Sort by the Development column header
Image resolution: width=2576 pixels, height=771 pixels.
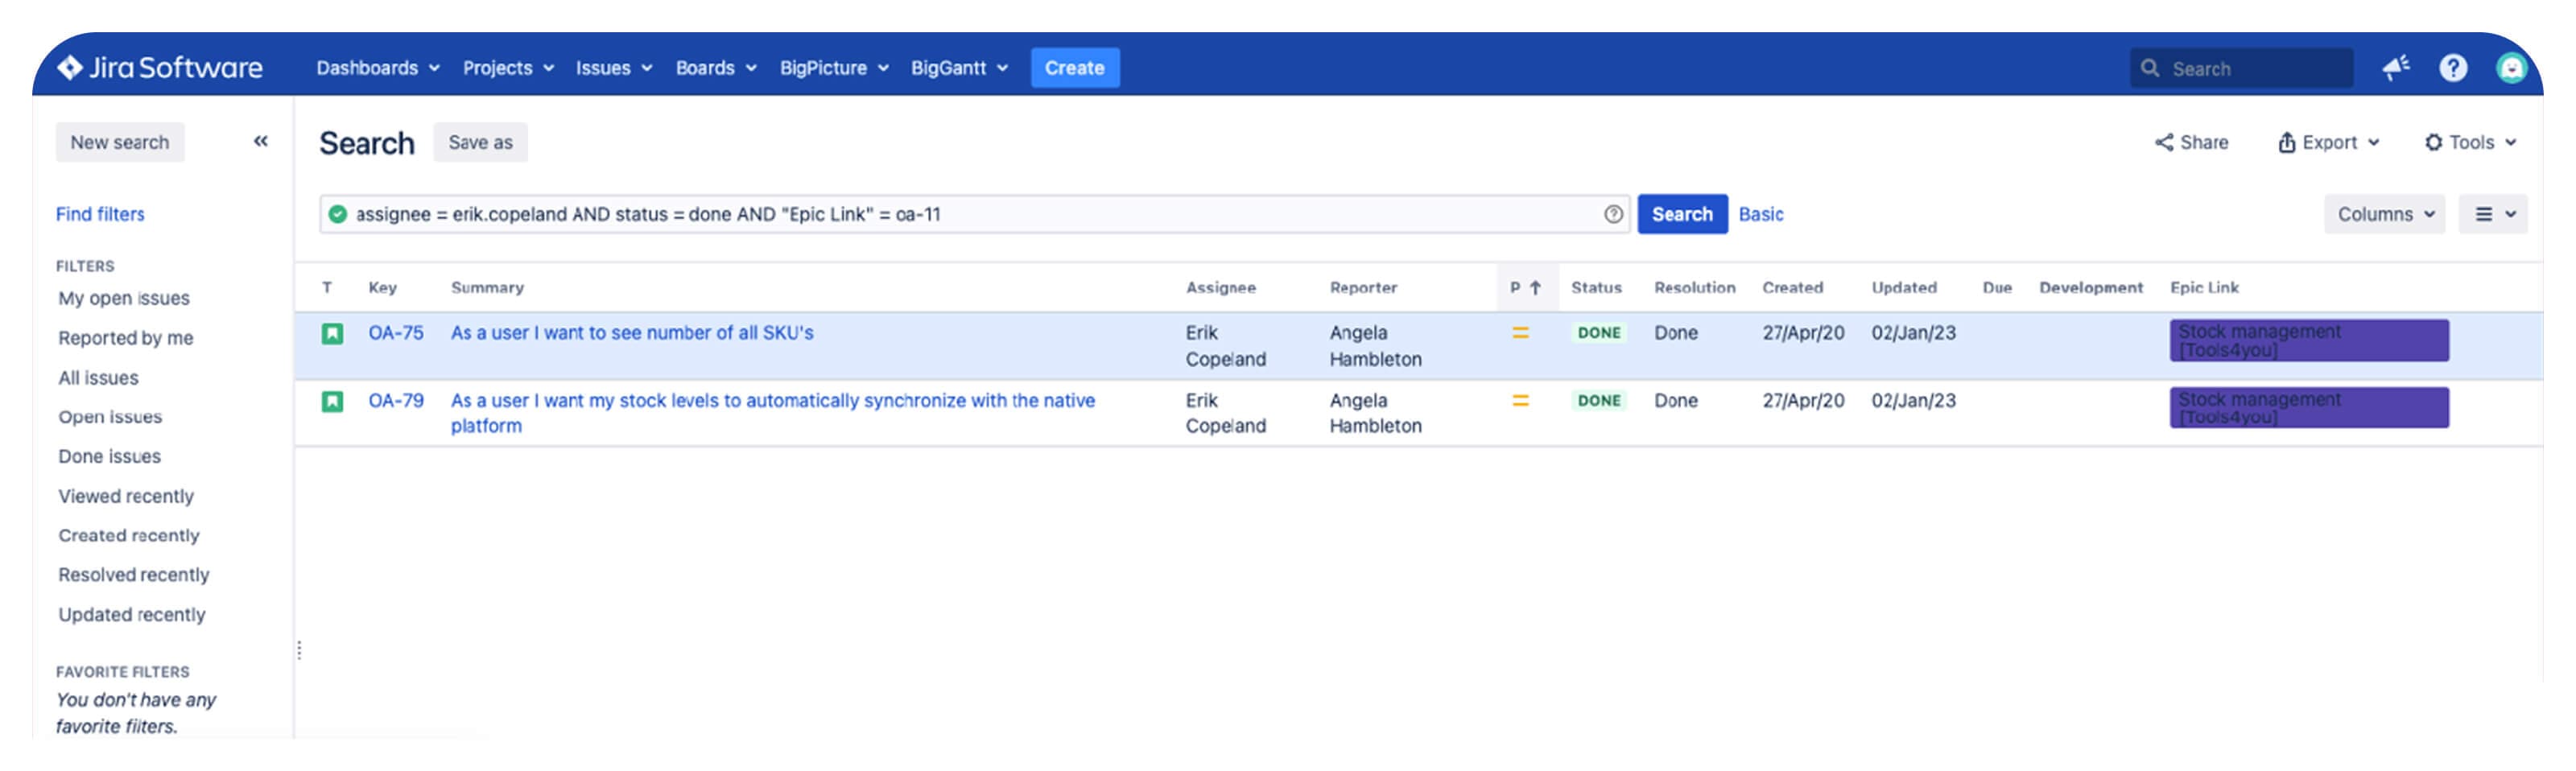[2091, 288]
